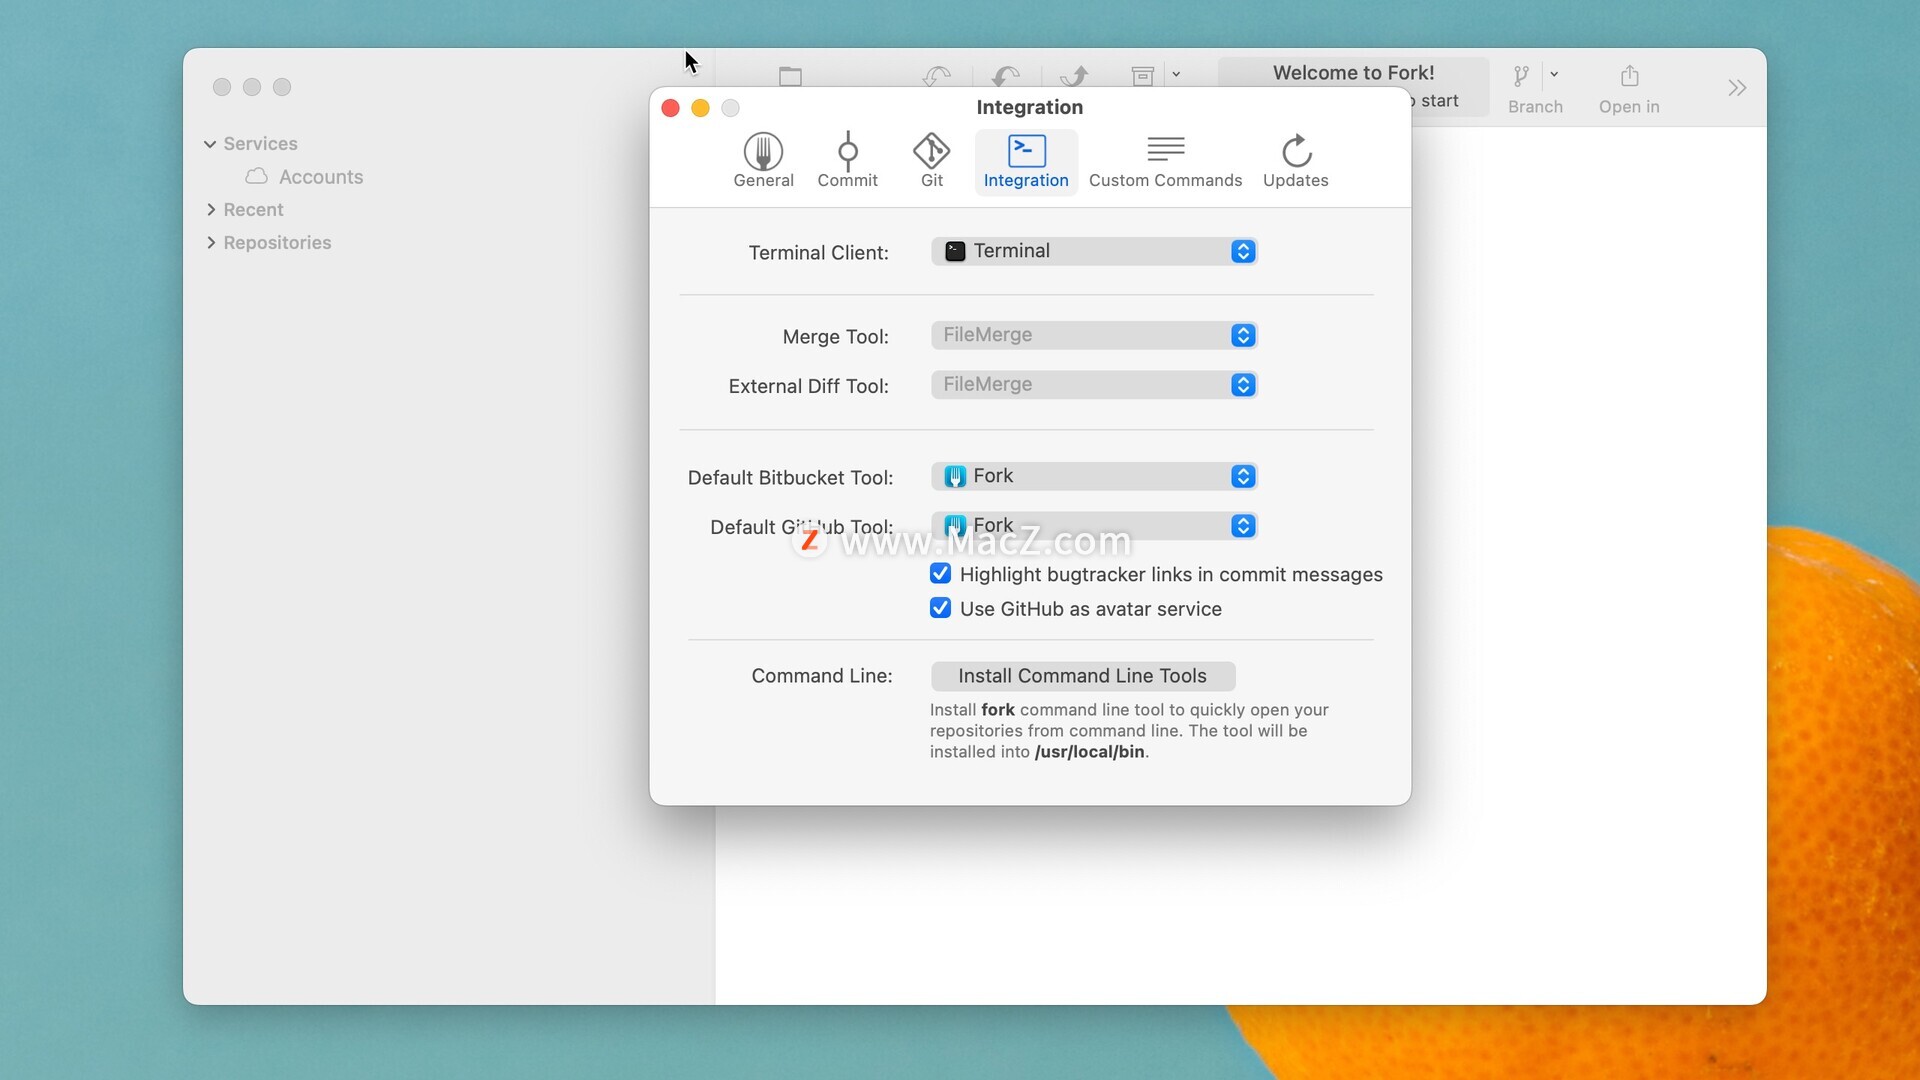Click the Accounts cloud icon
The image size is (1920, 1080).
(256, 176)
